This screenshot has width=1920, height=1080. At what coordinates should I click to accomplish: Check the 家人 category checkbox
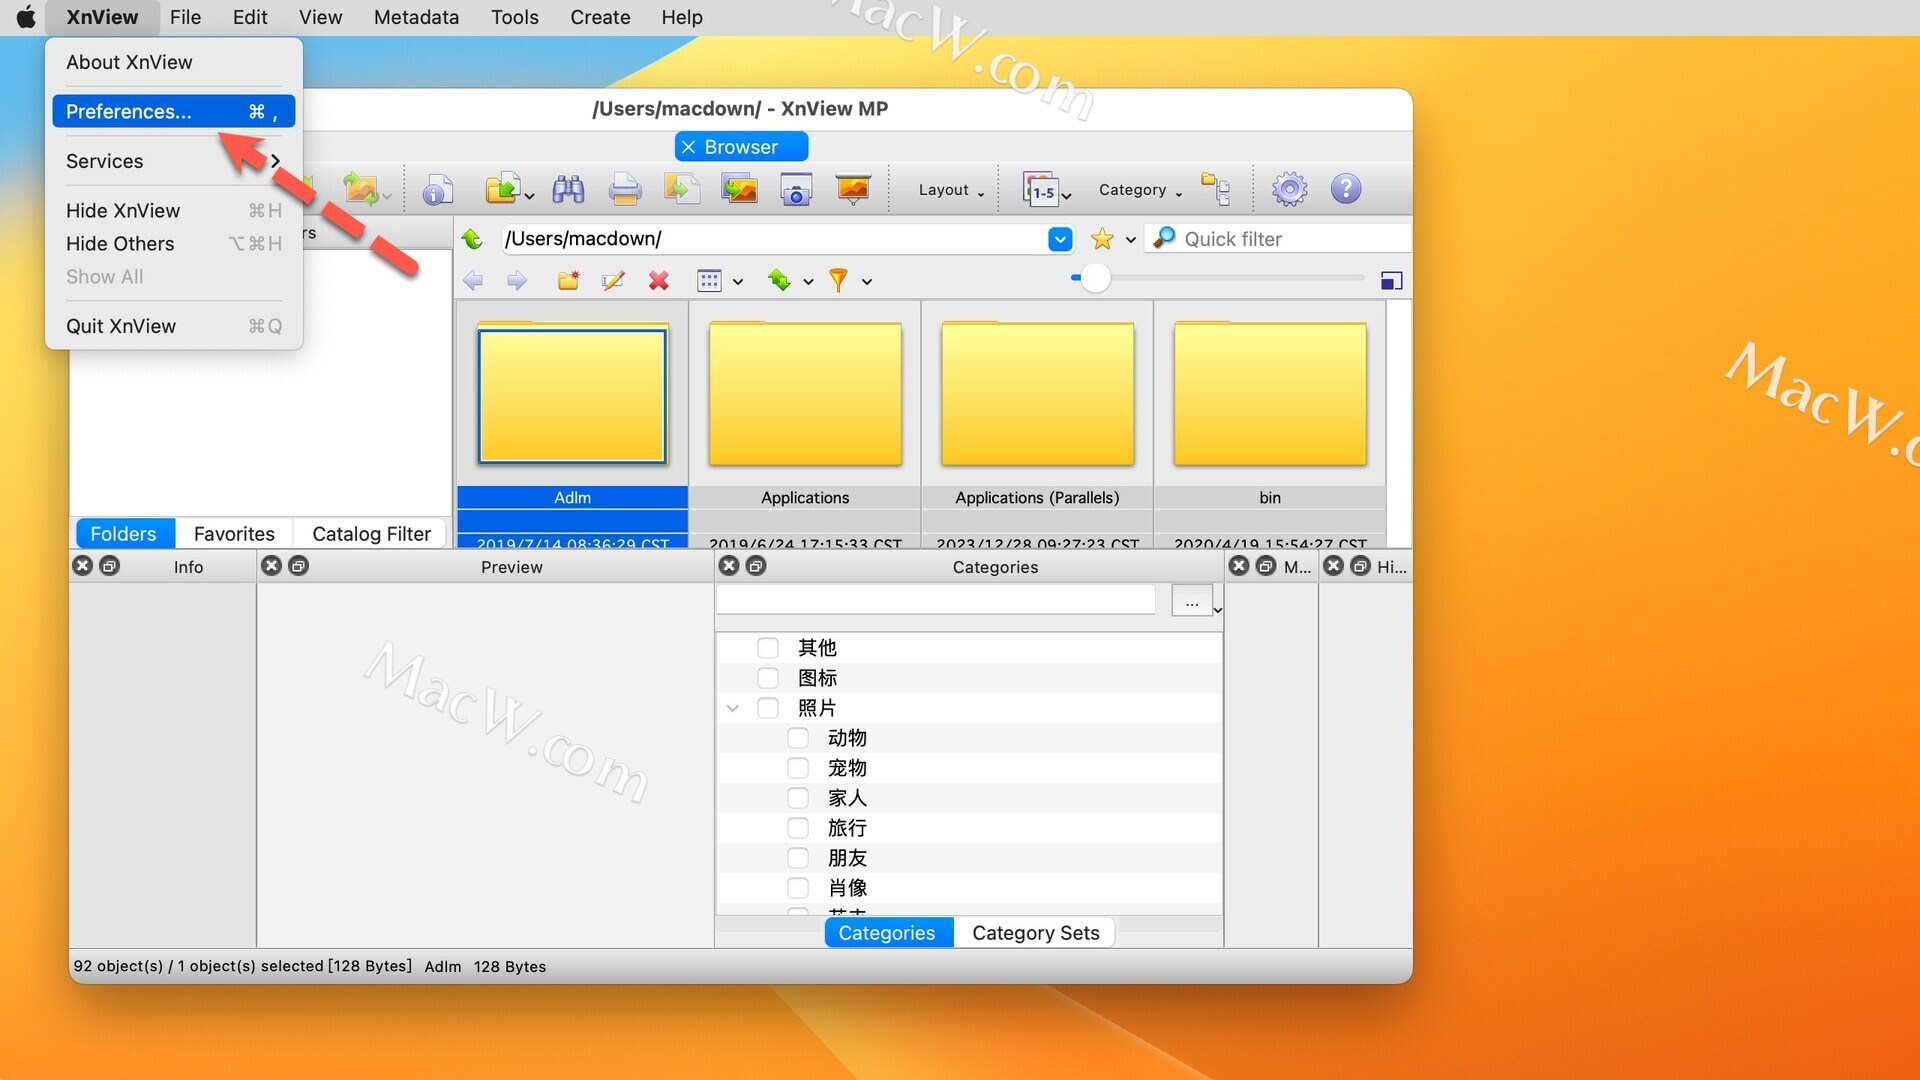pos(797,798)
